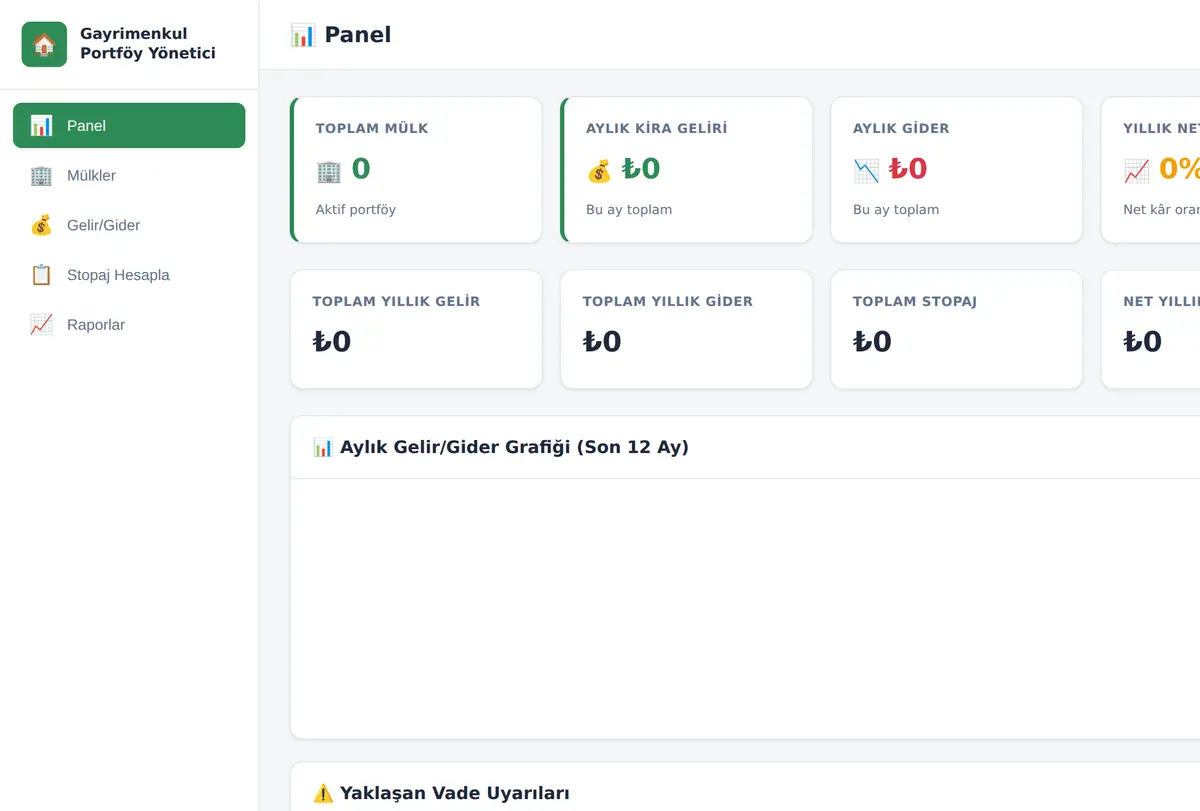Click the TOPLAM YILLIK GELİR label
Screen dimensions: 1200x811
[x=396, y=301]
